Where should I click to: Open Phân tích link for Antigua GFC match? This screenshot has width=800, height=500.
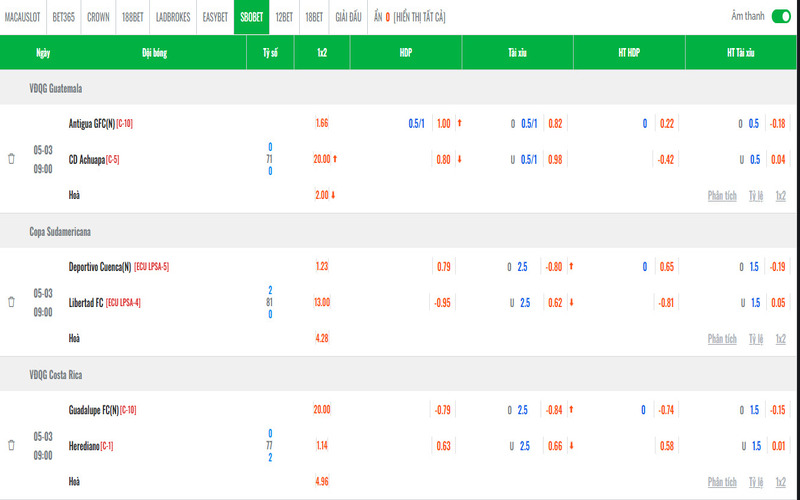[722, 196]
